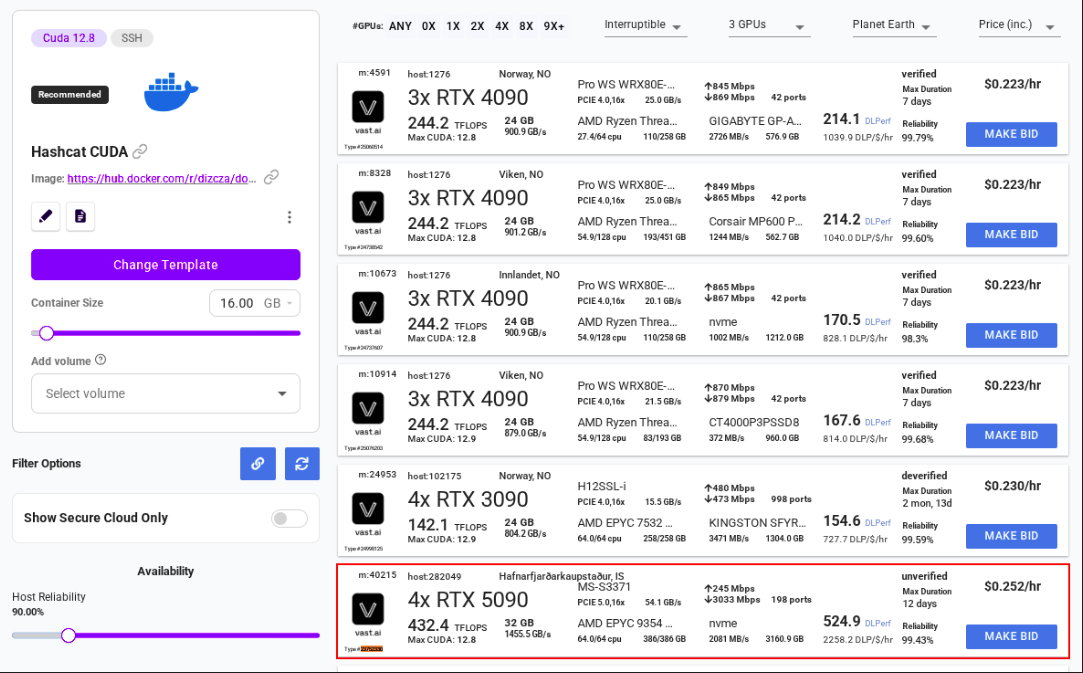
Task: Click Corsair MP600 P... disk name text
Action: point(756,222)
